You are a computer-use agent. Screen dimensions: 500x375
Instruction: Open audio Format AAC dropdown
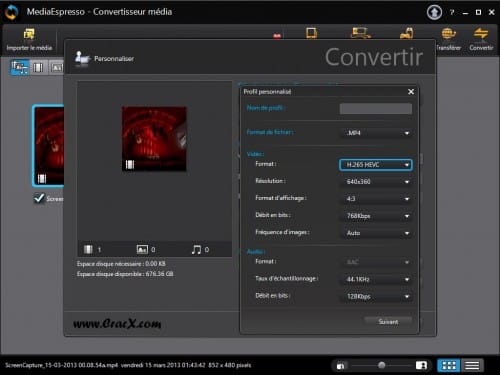pos(376,262)
